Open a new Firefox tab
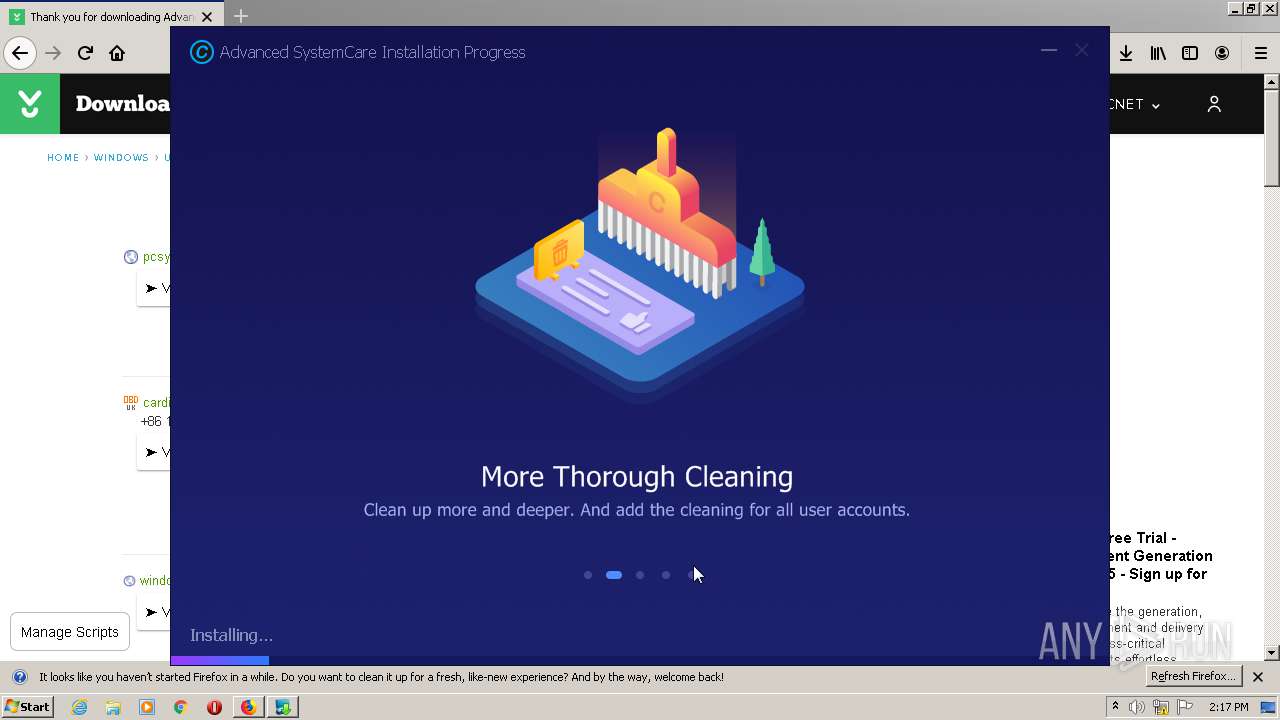Viewport: 1280px width, 720px height. pyautogui.click(x=241, y=16)
